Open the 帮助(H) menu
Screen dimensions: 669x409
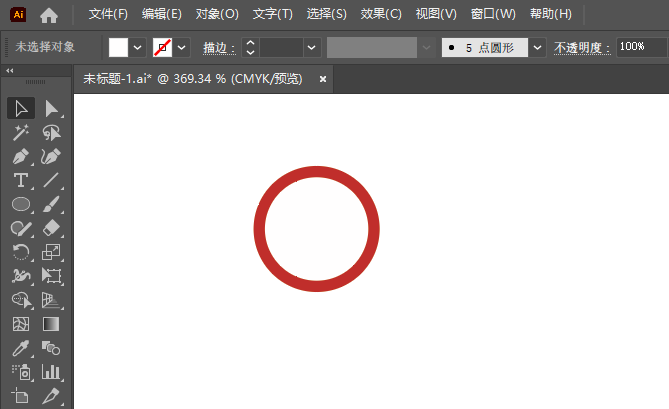(550, 15)
